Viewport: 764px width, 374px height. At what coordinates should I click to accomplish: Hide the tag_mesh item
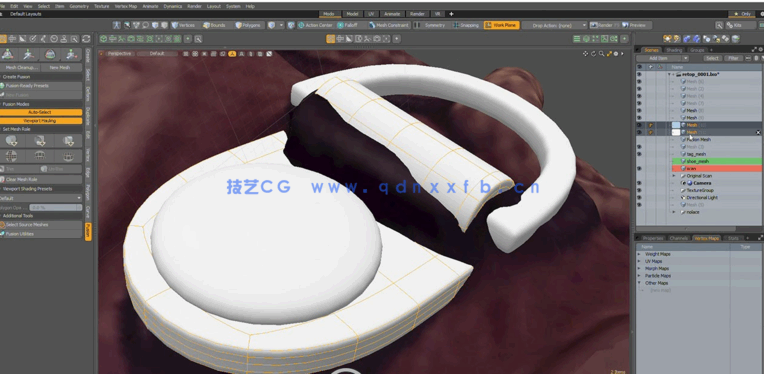[x=639, y=154]
